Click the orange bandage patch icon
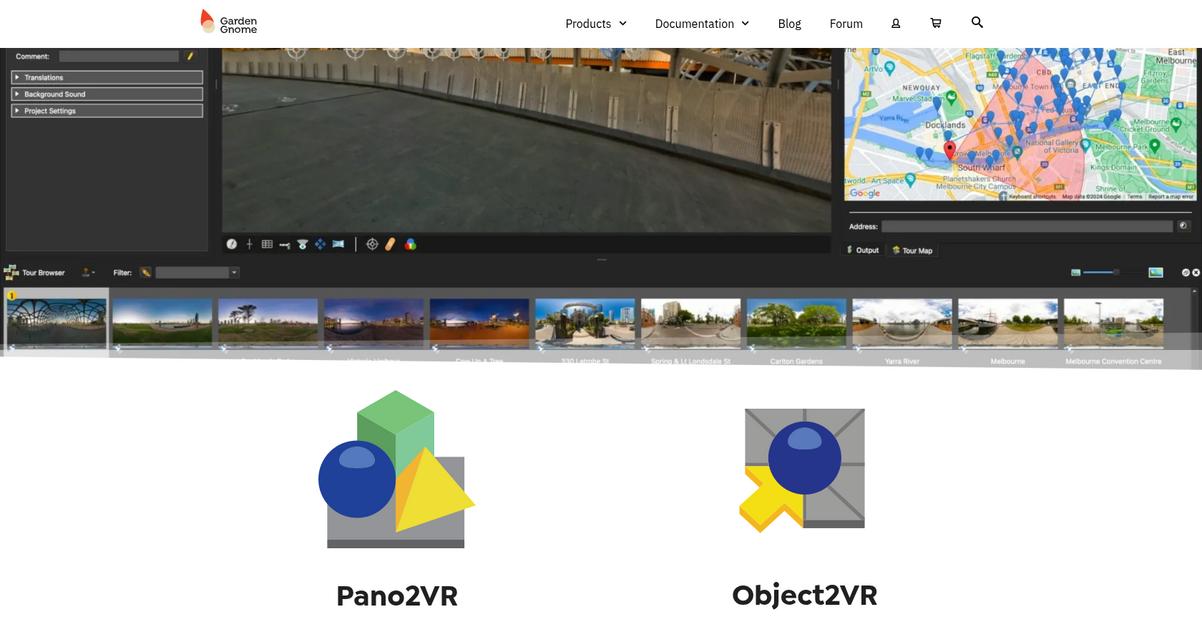The image size is (1202, 627). click(x=391, y=244)
